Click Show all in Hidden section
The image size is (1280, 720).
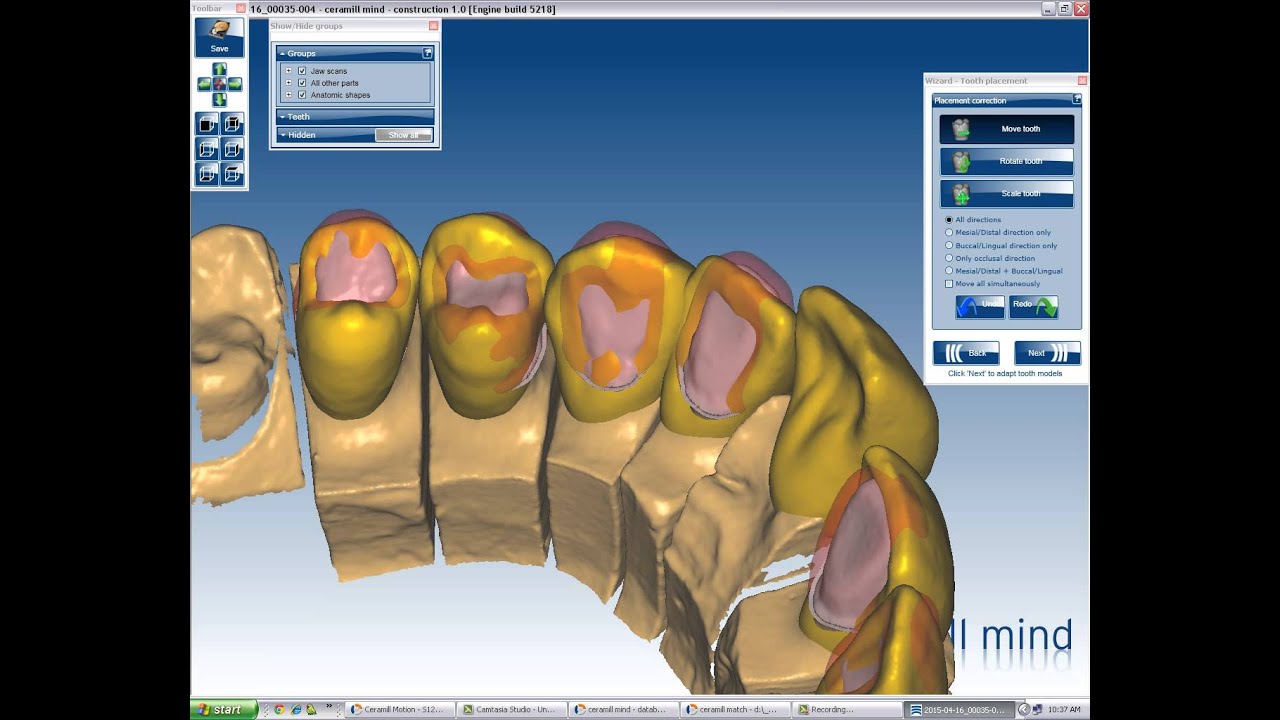404,135
